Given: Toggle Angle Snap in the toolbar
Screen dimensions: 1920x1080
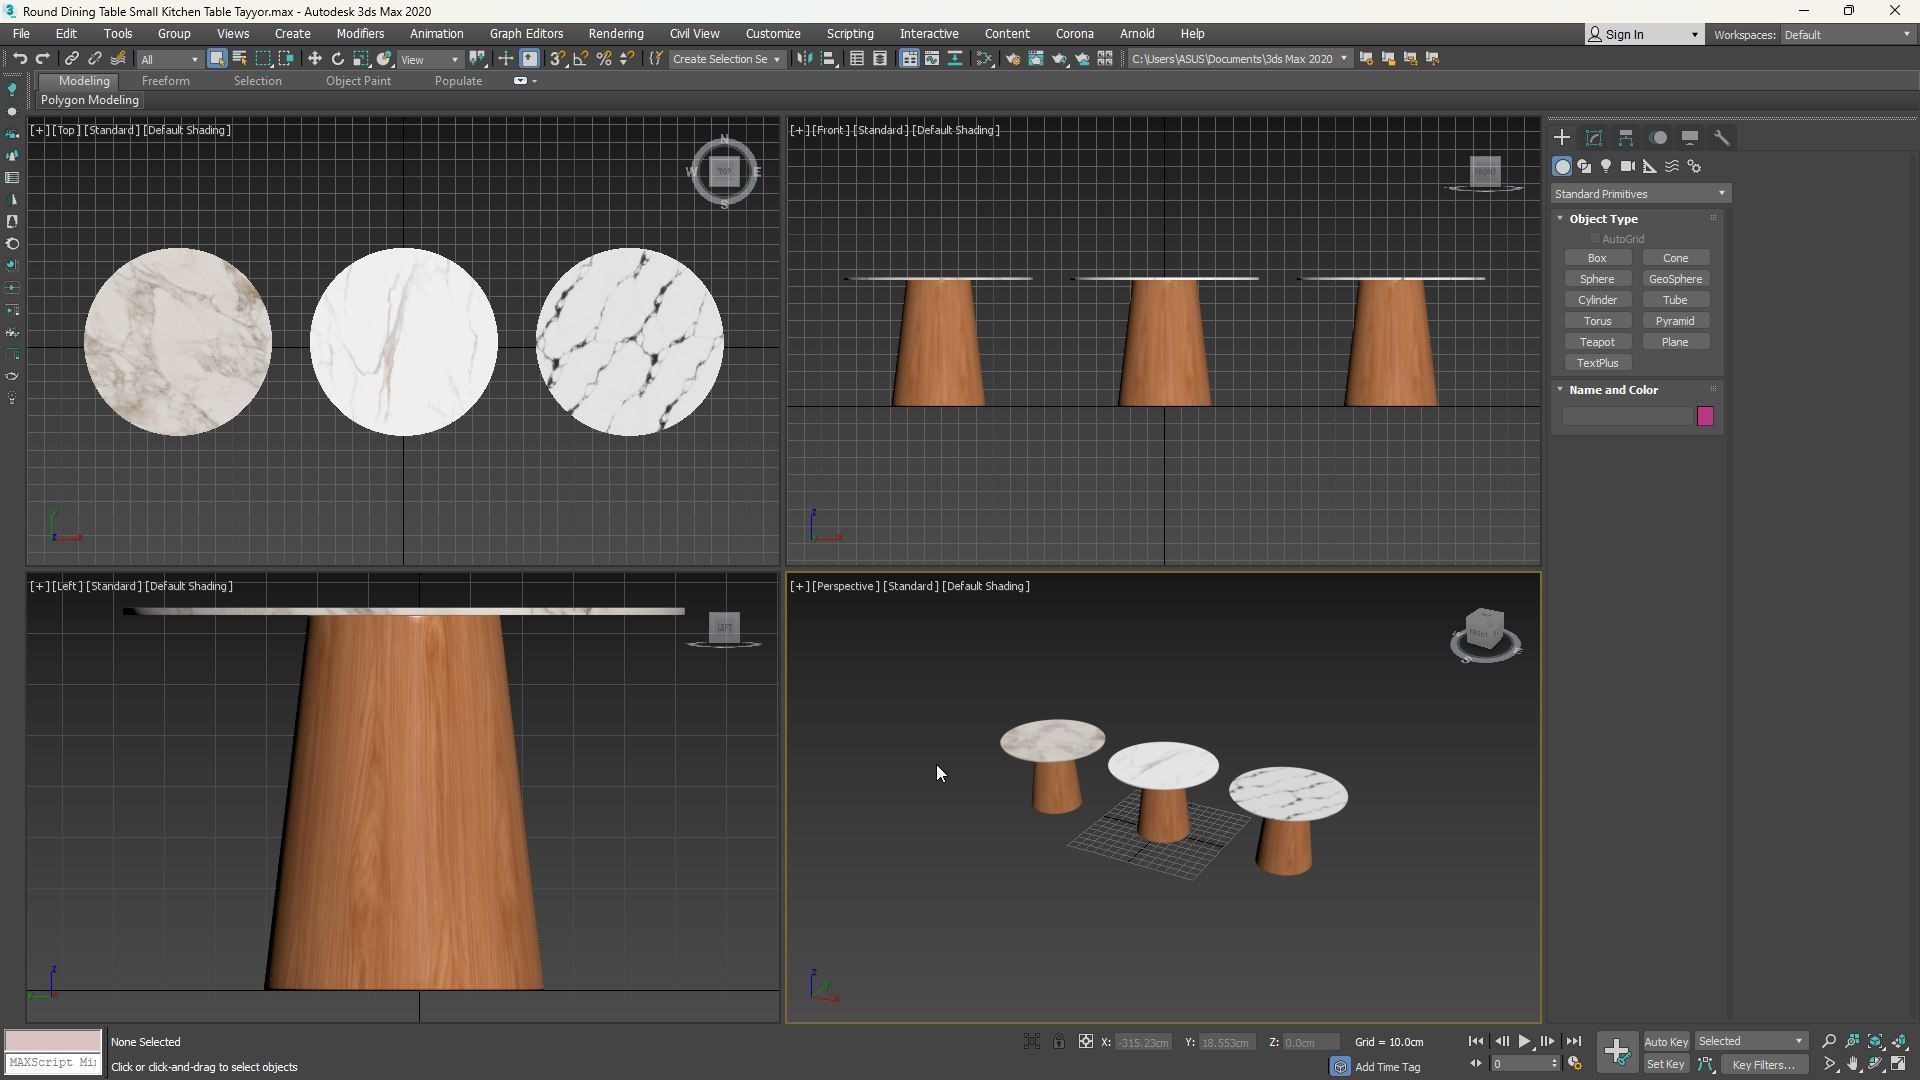Looking at the screenshot, I should 581,59.
